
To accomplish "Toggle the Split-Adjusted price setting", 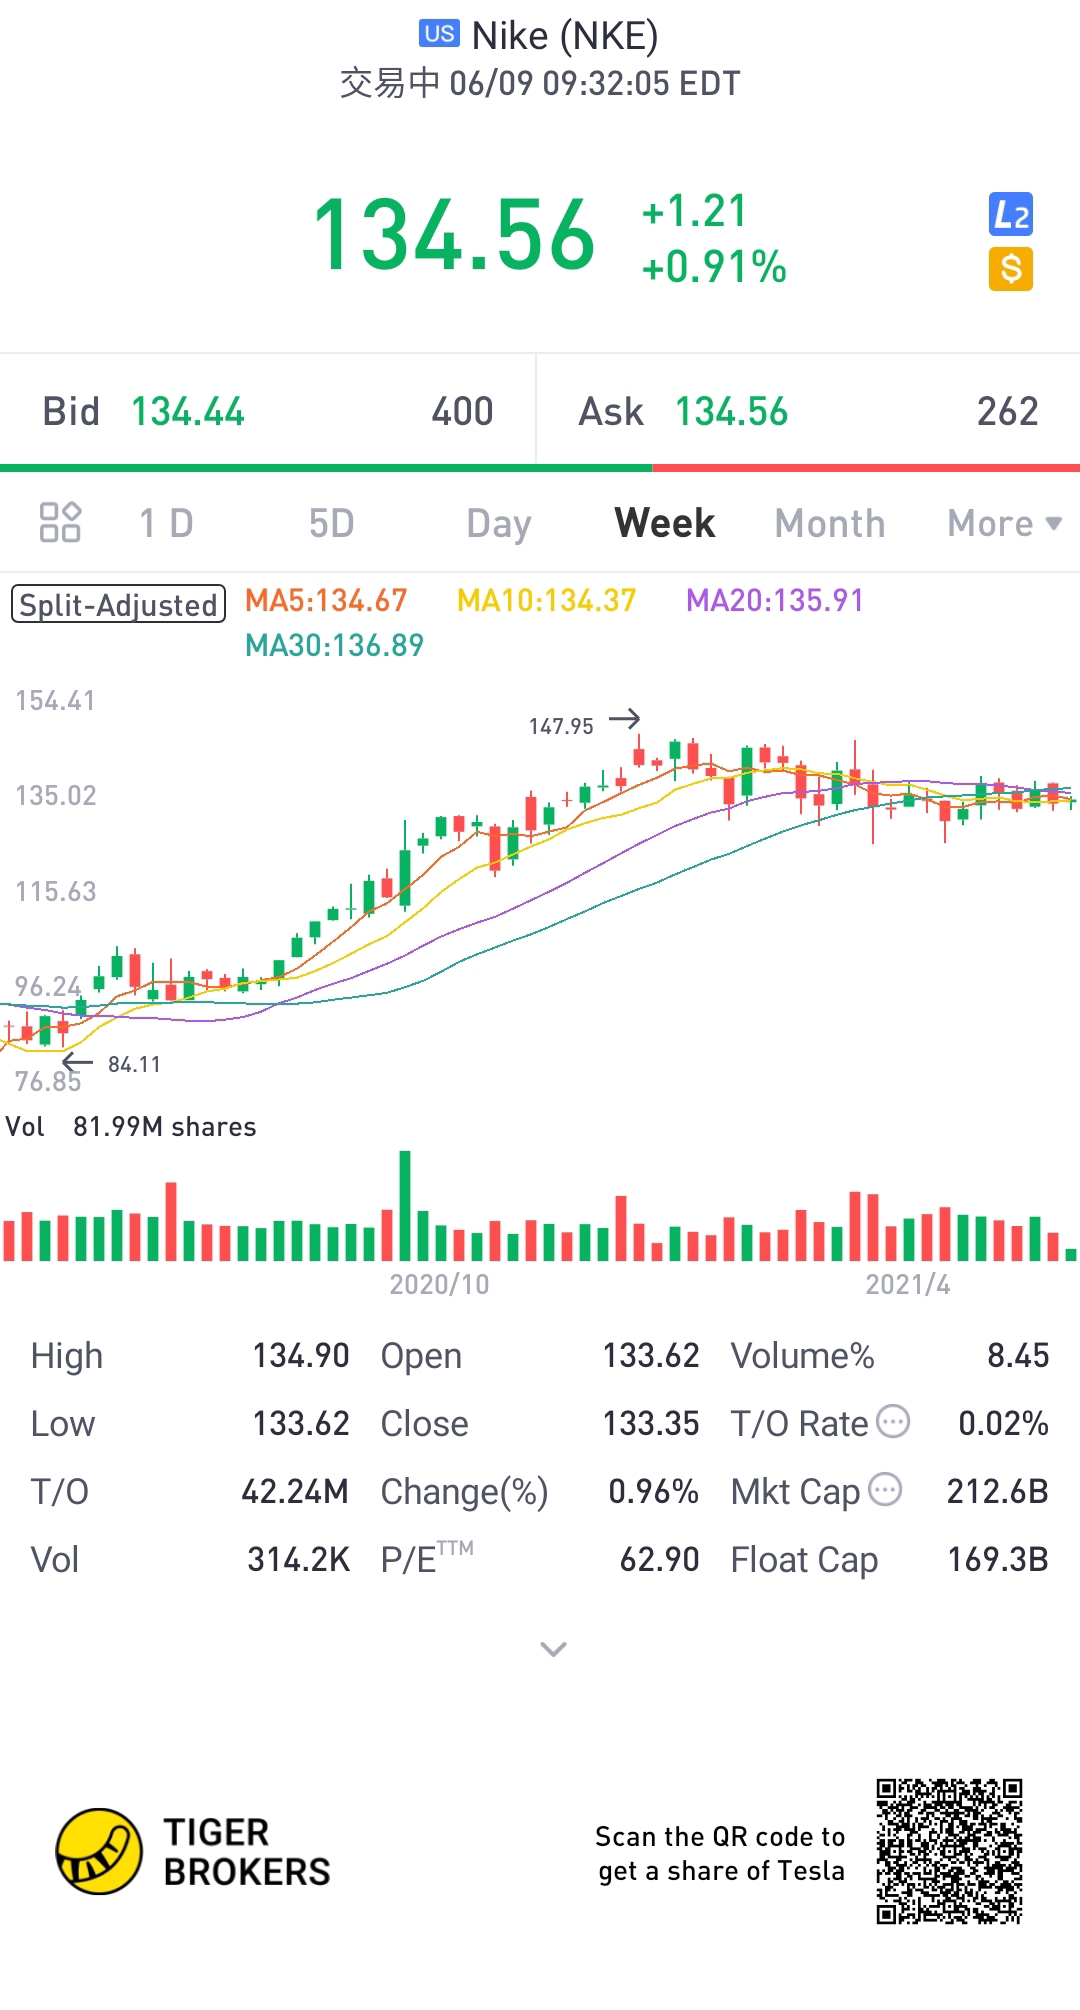I will (118, 604).
